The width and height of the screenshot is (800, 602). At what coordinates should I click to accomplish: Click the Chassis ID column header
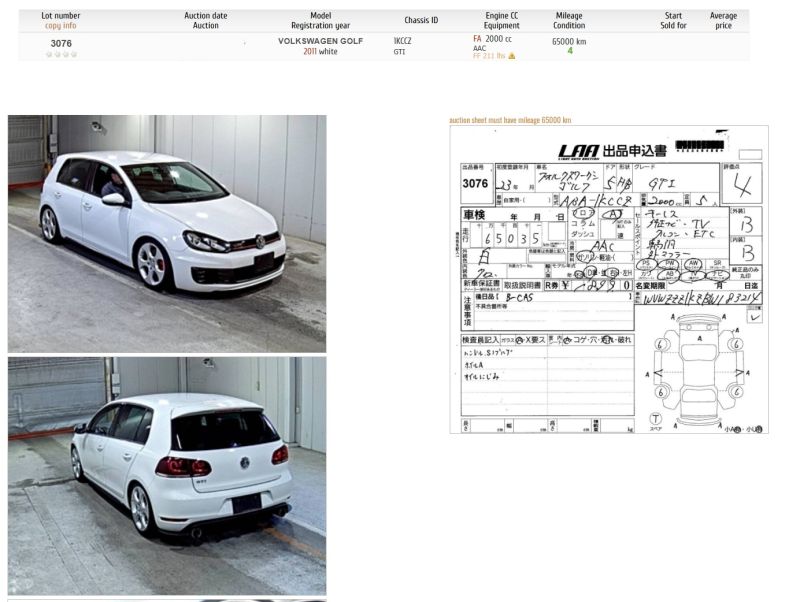pyautogui.click(x=421, y=20)
